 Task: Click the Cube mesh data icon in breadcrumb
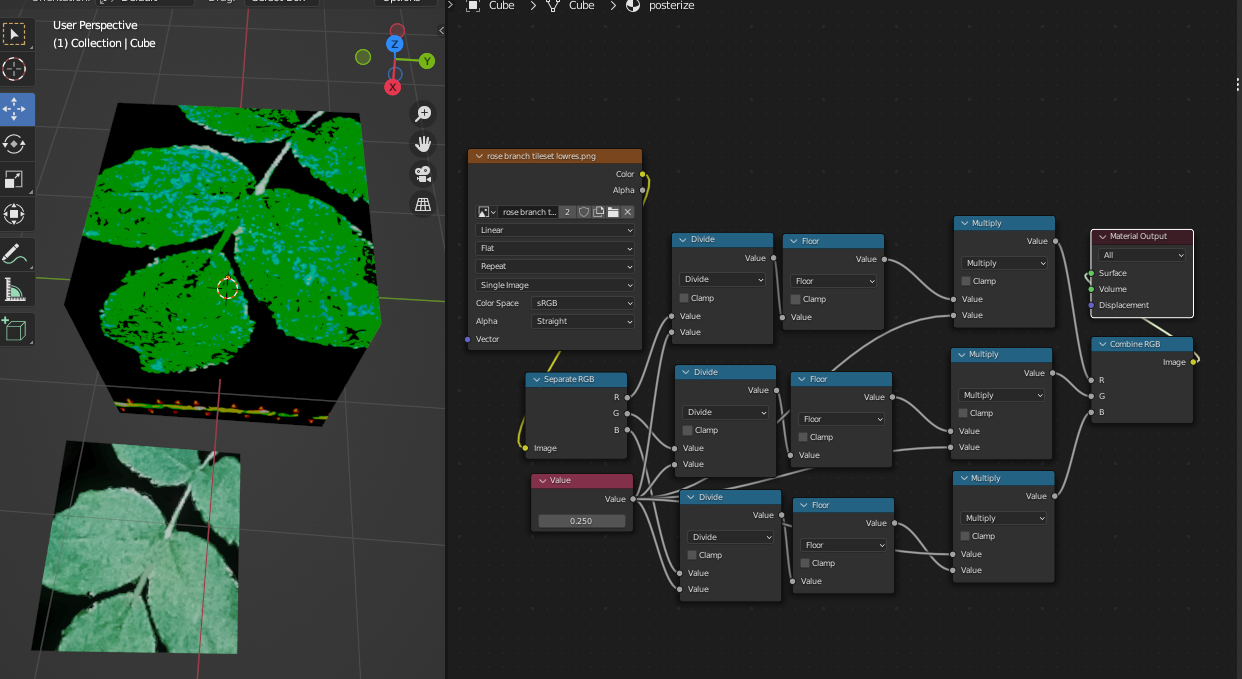[x=552, y=6]
